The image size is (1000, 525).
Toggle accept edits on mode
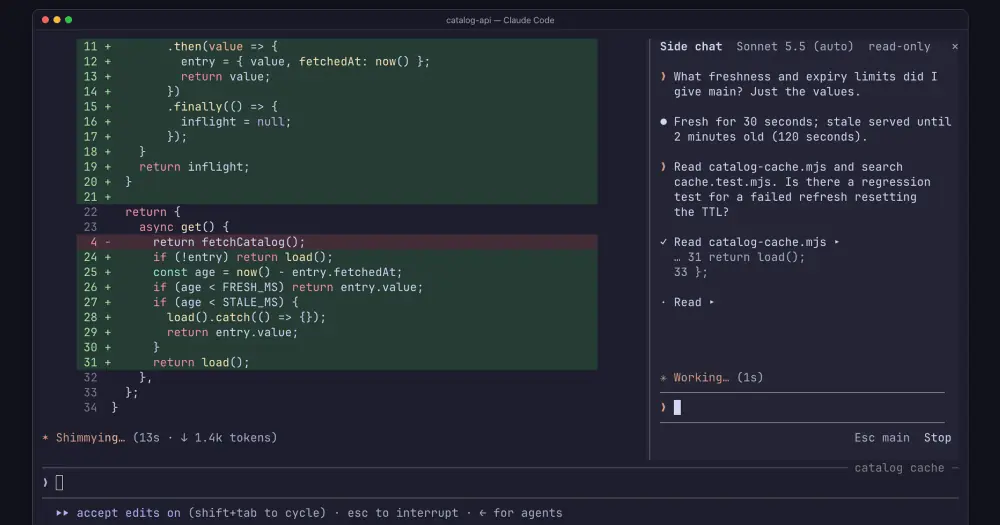tap(128, 513)
